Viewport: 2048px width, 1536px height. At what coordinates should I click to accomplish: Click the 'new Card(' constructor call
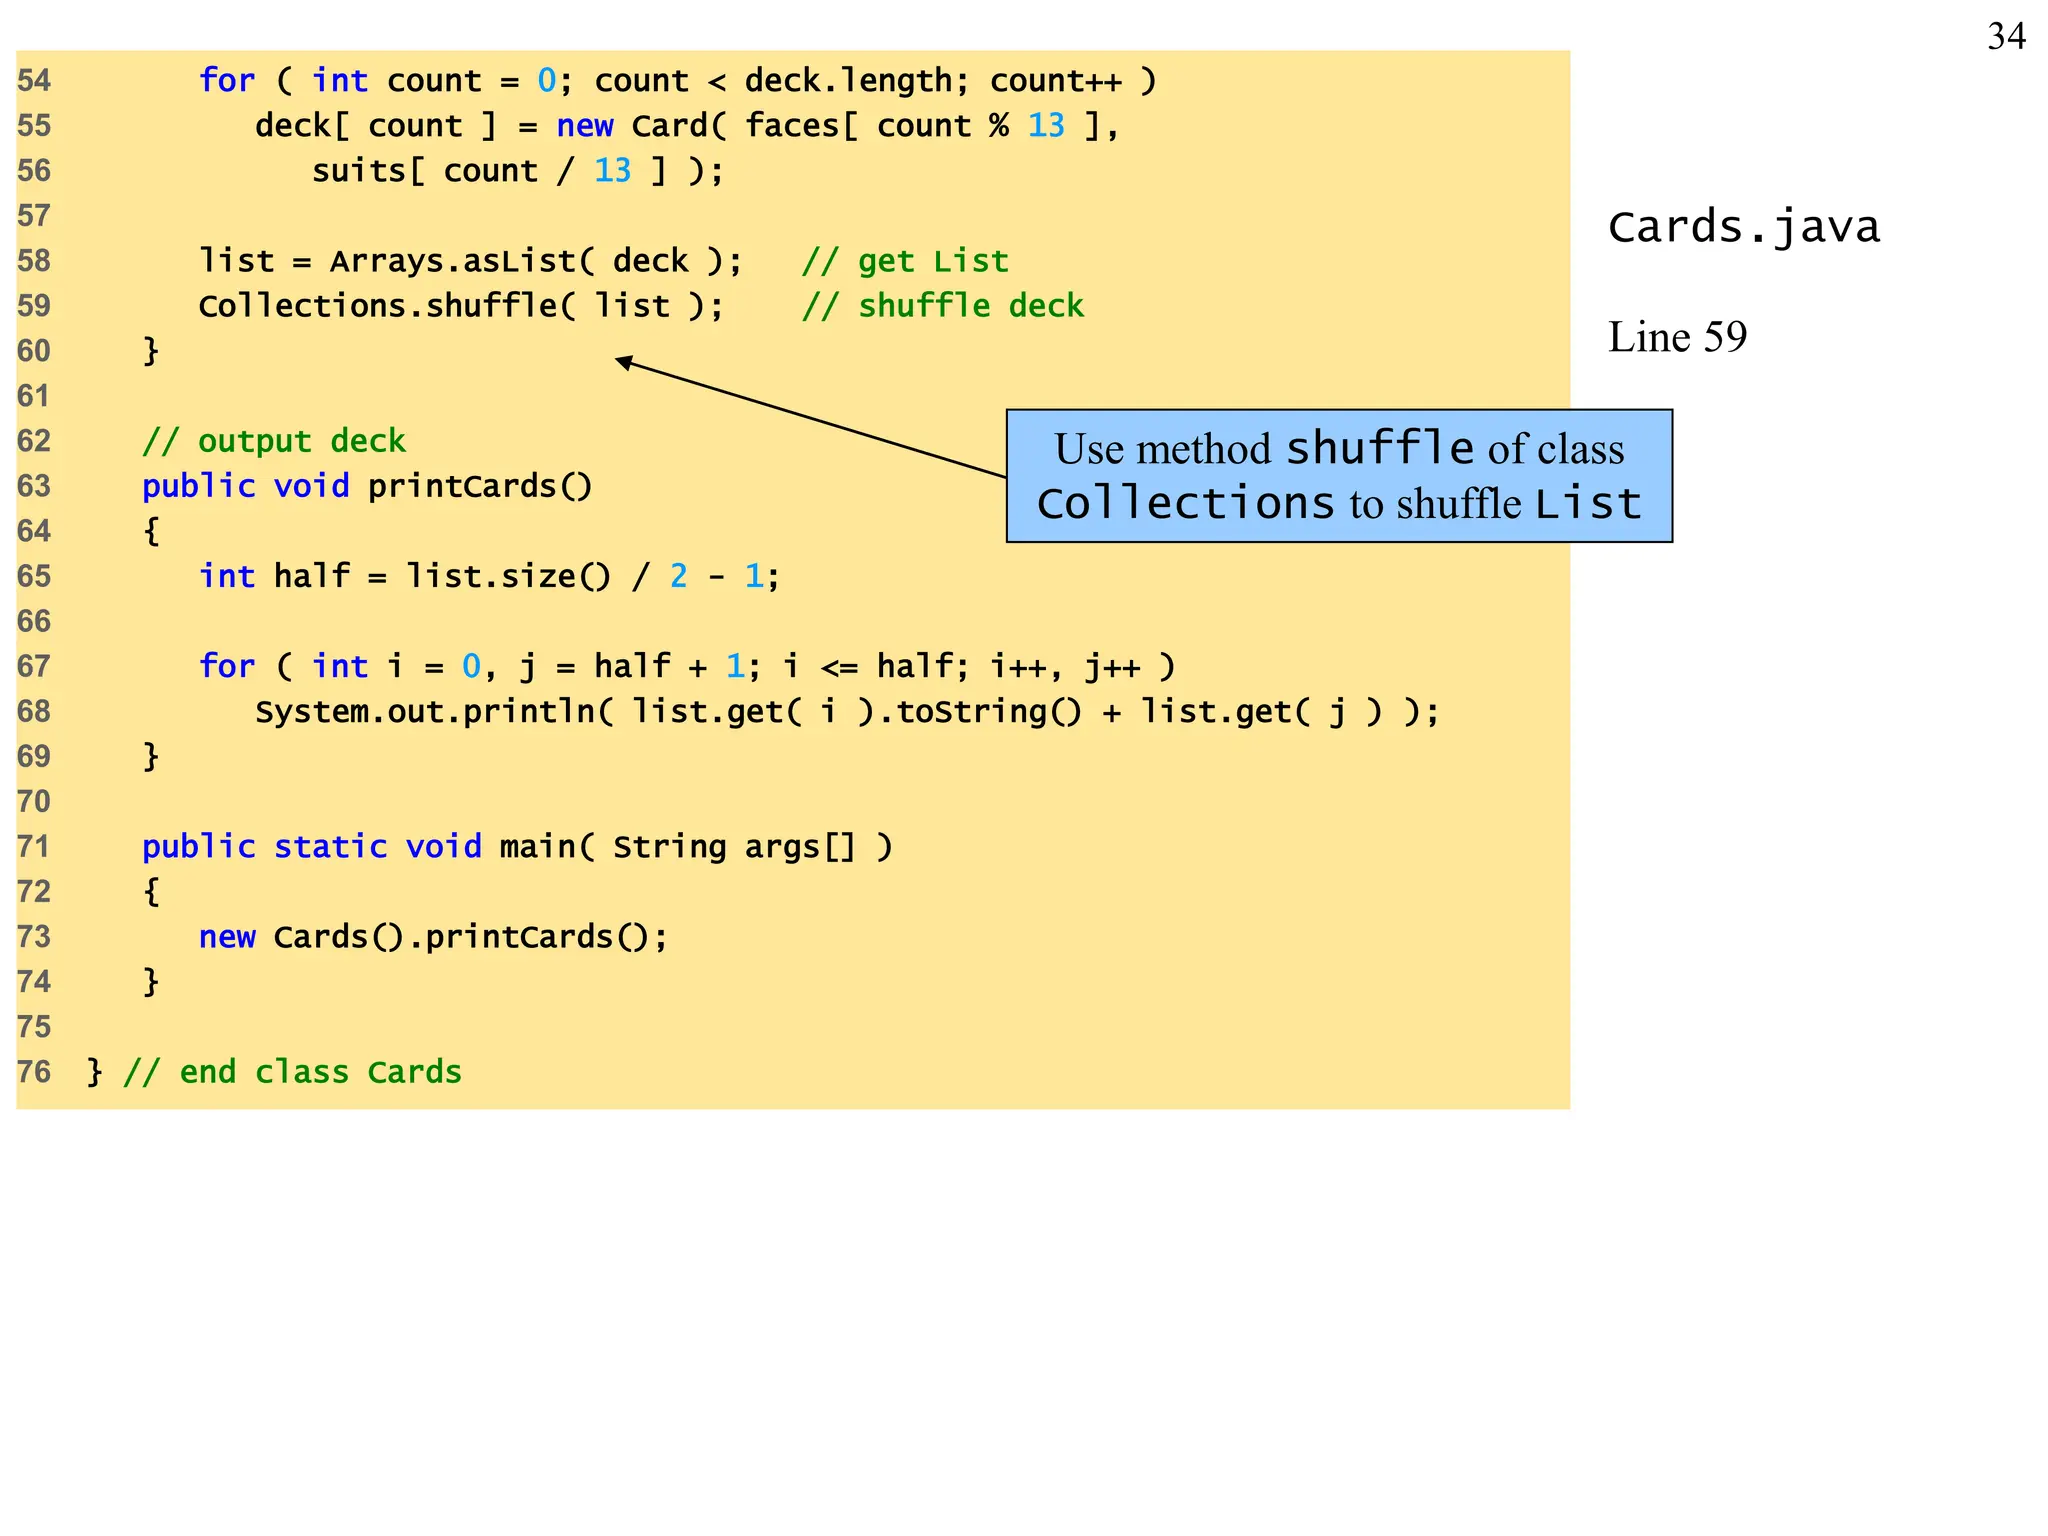click(640, 126)
